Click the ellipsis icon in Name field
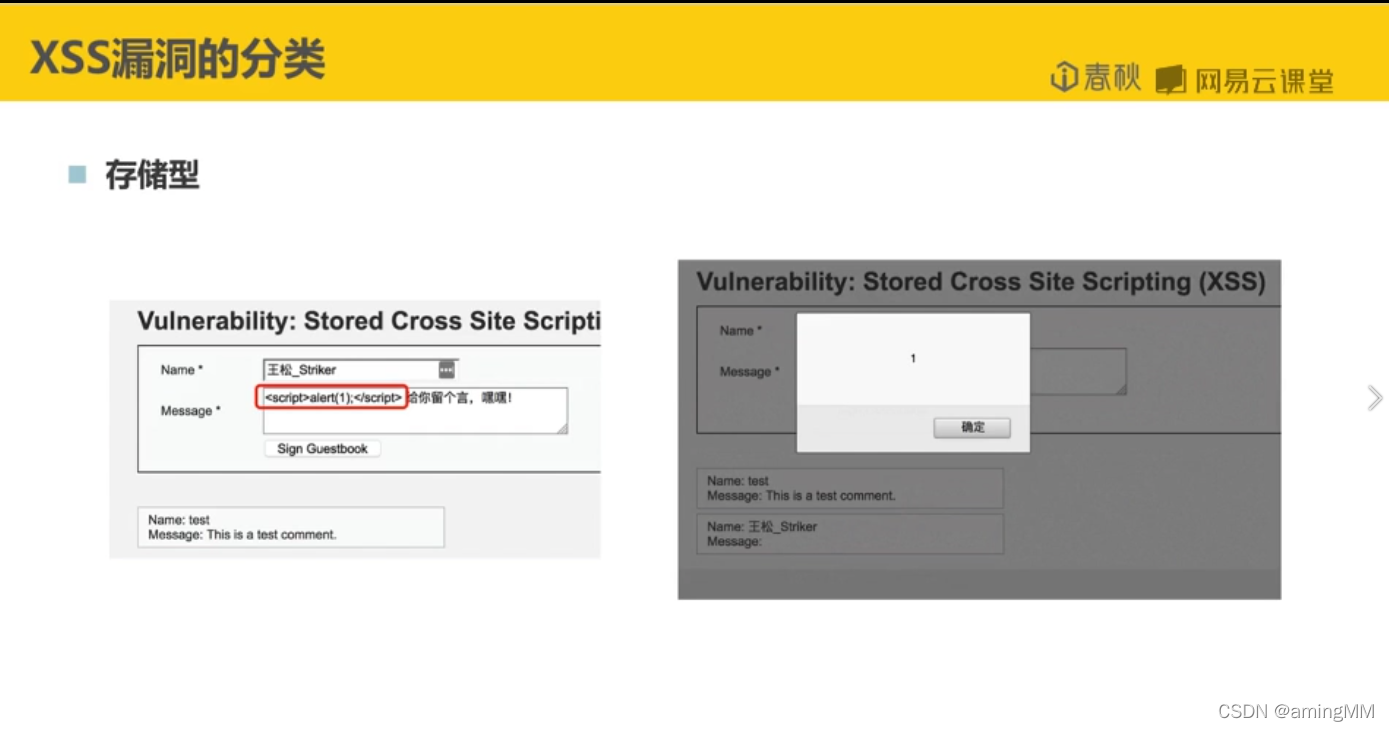1389x731 pixels. [446, 370]
